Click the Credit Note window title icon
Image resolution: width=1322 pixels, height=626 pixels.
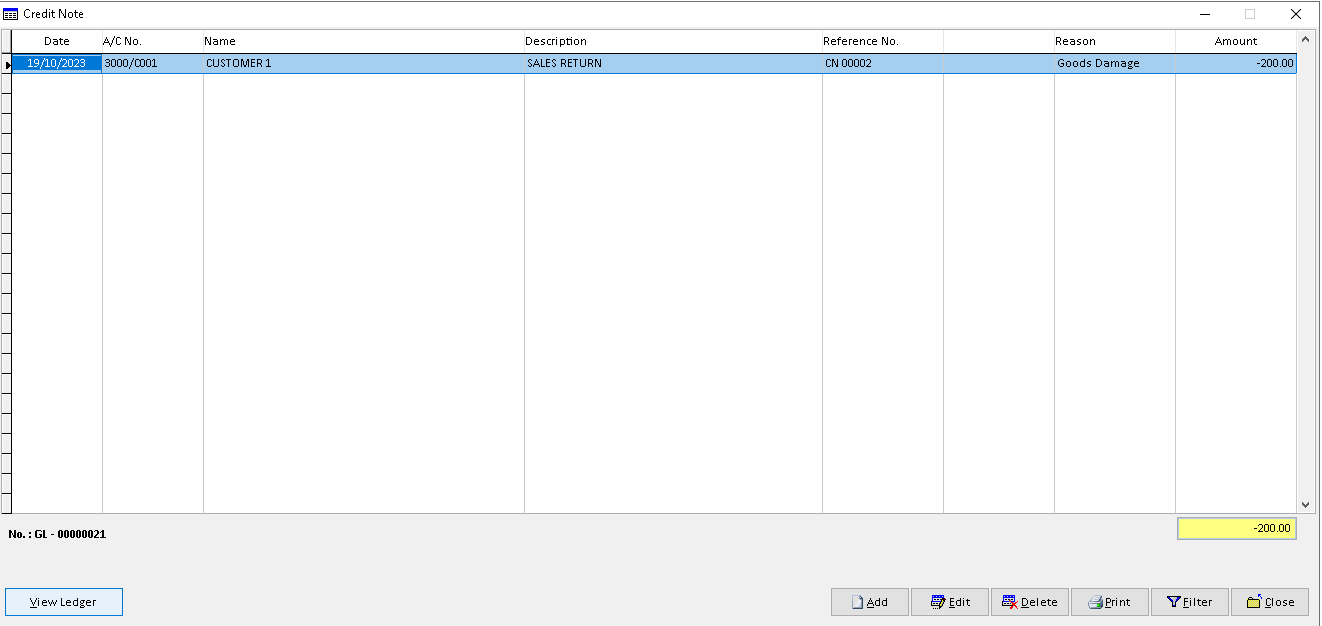(11, 14)
